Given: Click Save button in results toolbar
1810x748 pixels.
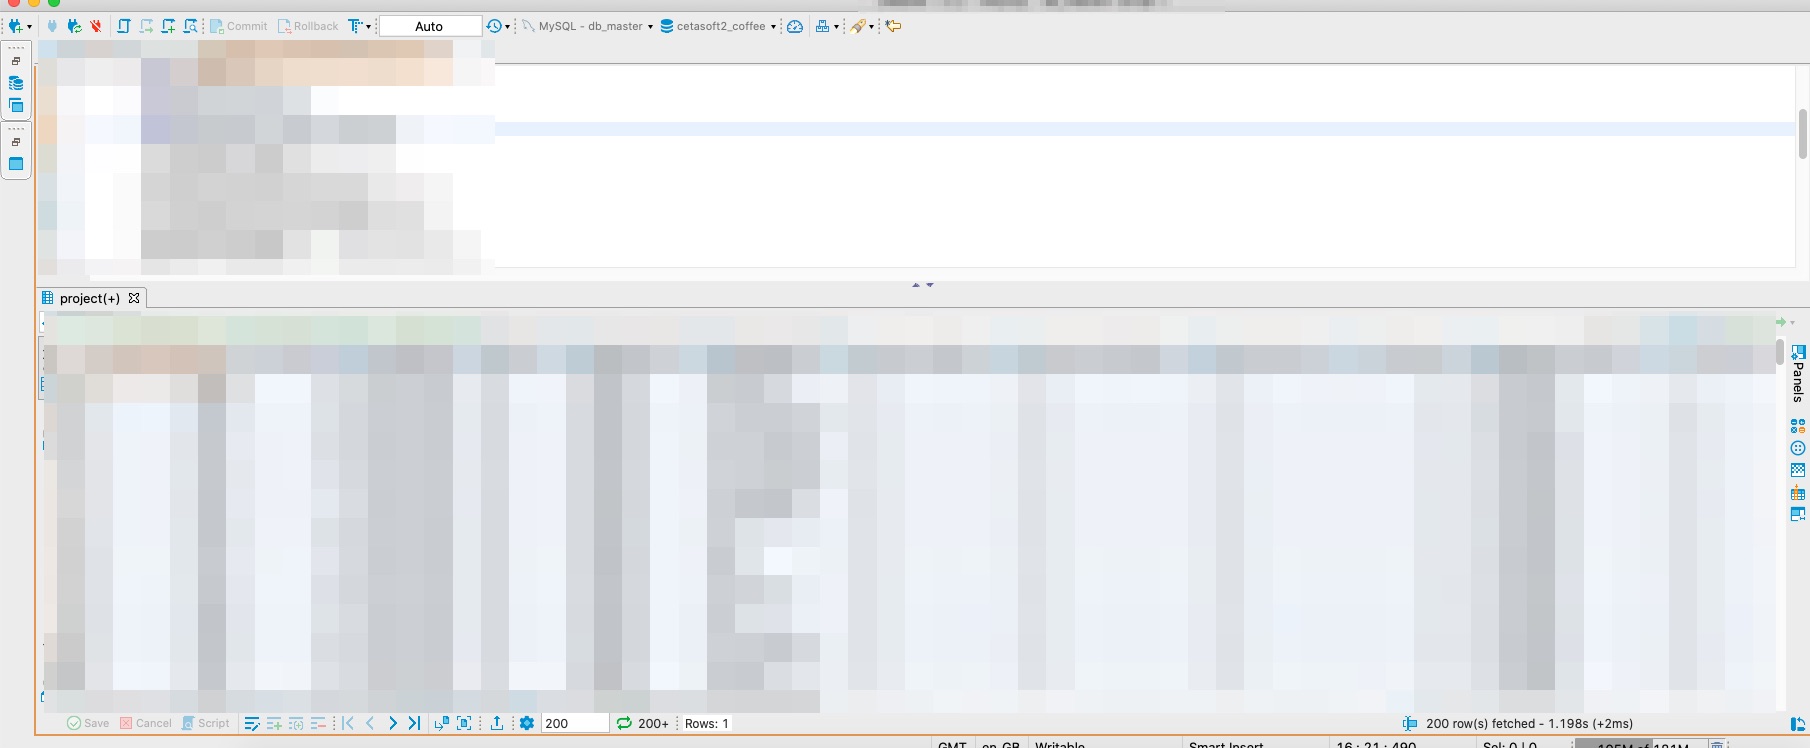Looking at the screenshot, I should coord(88,723).
